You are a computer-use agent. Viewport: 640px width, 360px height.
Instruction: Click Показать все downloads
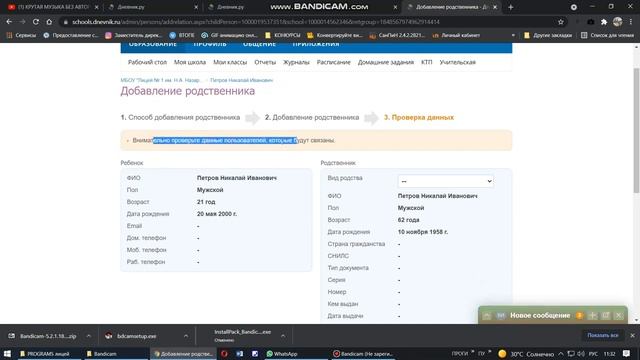(x=603, y=335)
